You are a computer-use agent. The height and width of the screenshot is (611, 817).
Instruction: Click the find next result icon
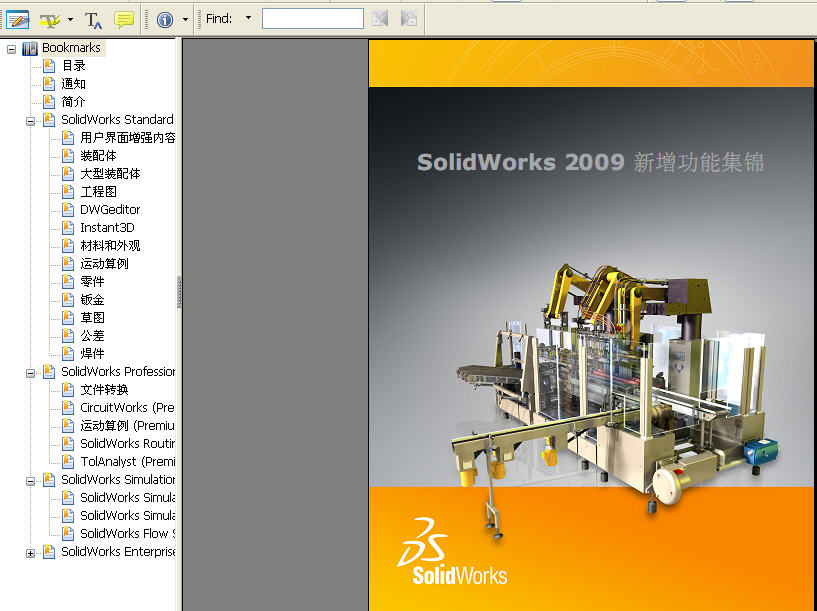(409, 19)
